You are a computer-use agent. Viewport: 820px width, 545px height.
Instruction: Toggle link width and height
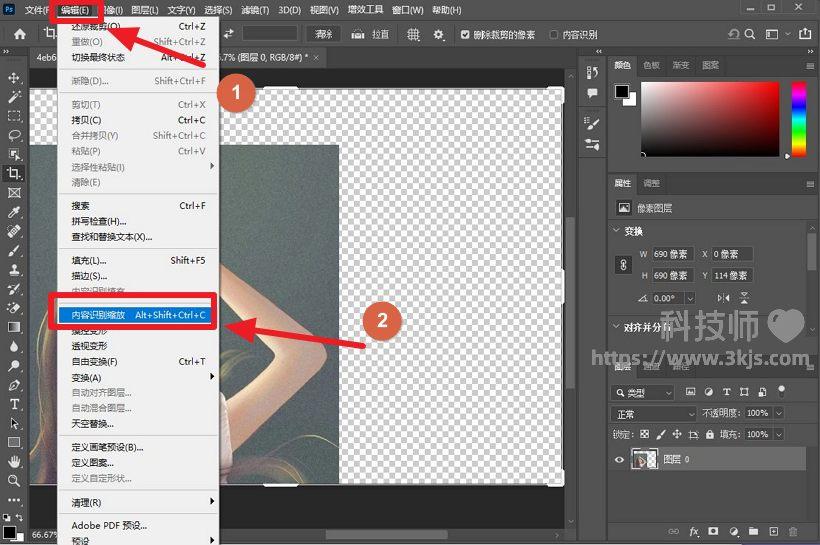[x=623, y=265]
